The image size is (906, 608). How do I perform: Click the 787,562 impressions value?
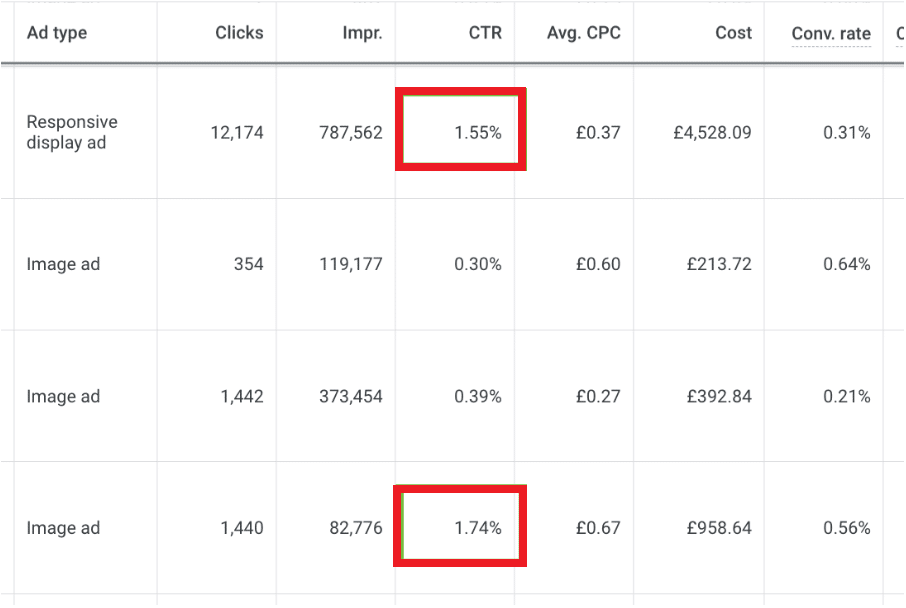(x=351, y=133)
